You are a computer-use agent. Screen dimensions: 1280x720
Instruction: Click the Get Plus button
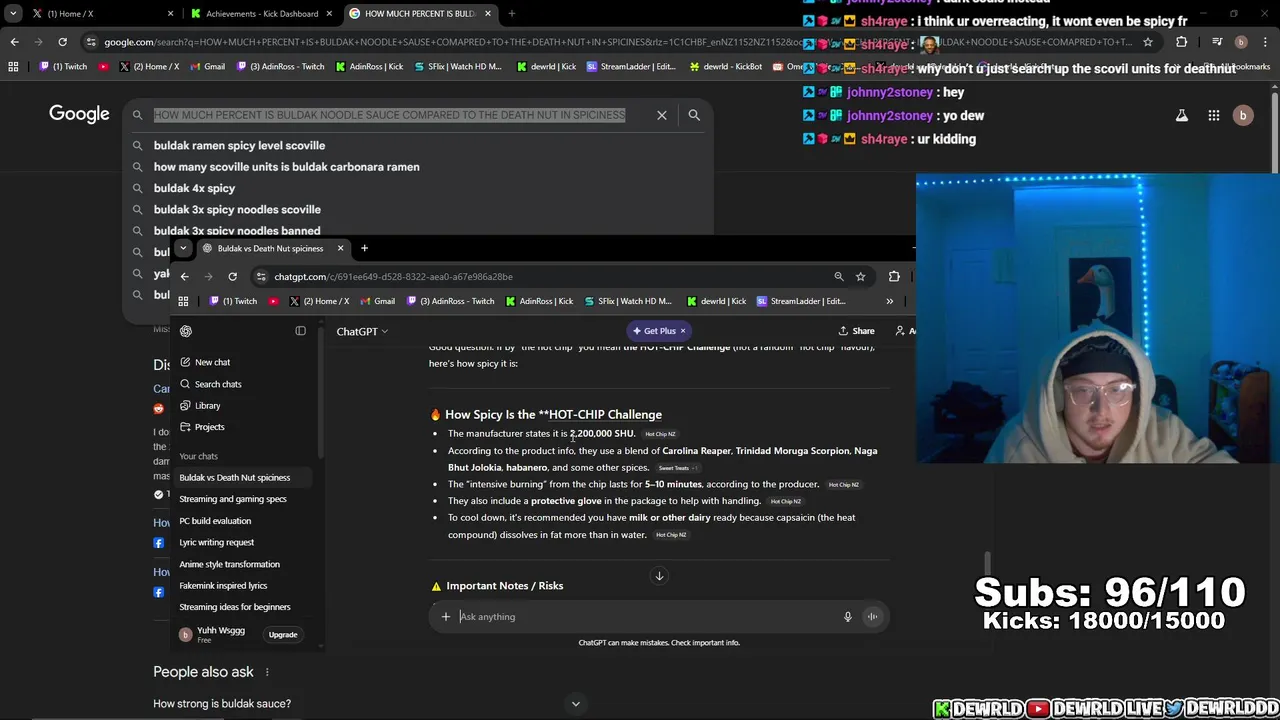pos(654,331)
